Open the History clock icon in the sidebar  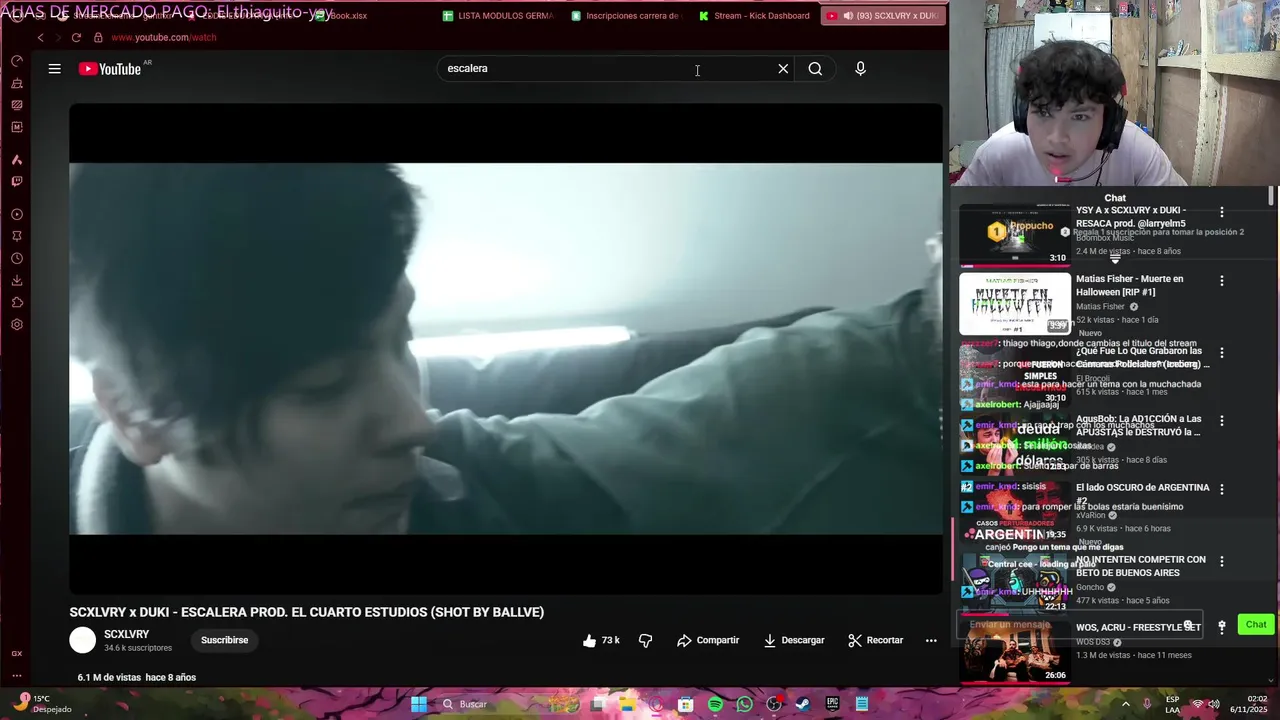point(17,258)
